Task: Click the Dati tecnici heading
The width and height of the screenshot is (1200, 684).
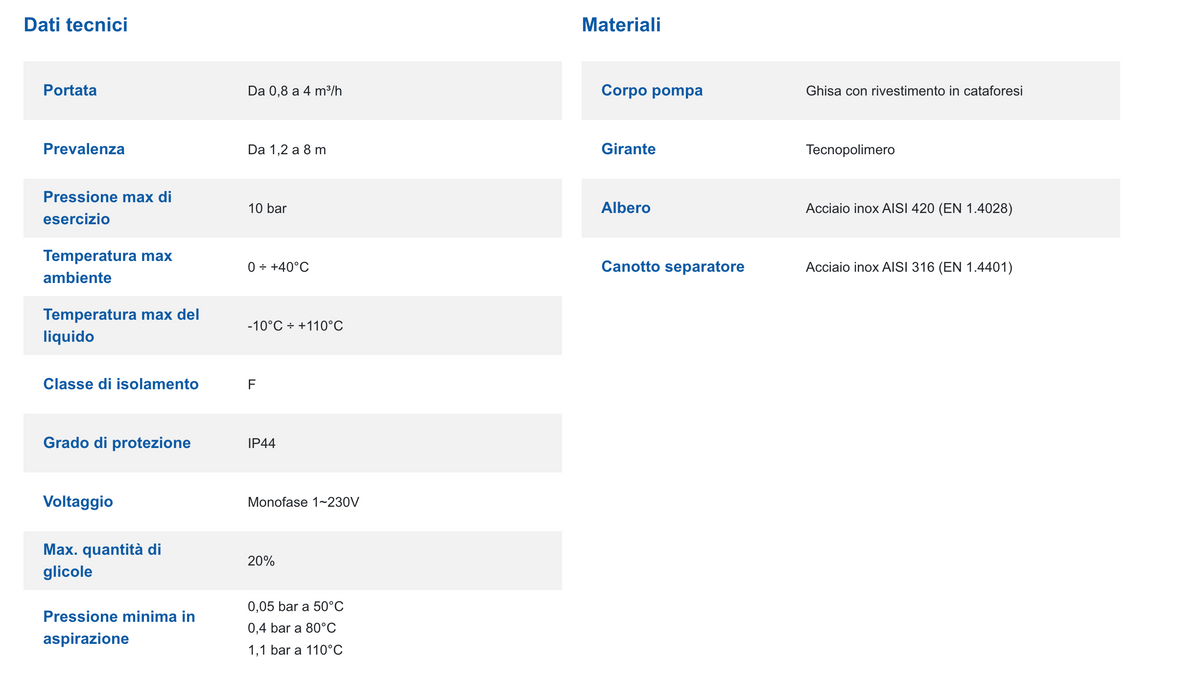Action: pyautogui.click(x=75, y=25)
